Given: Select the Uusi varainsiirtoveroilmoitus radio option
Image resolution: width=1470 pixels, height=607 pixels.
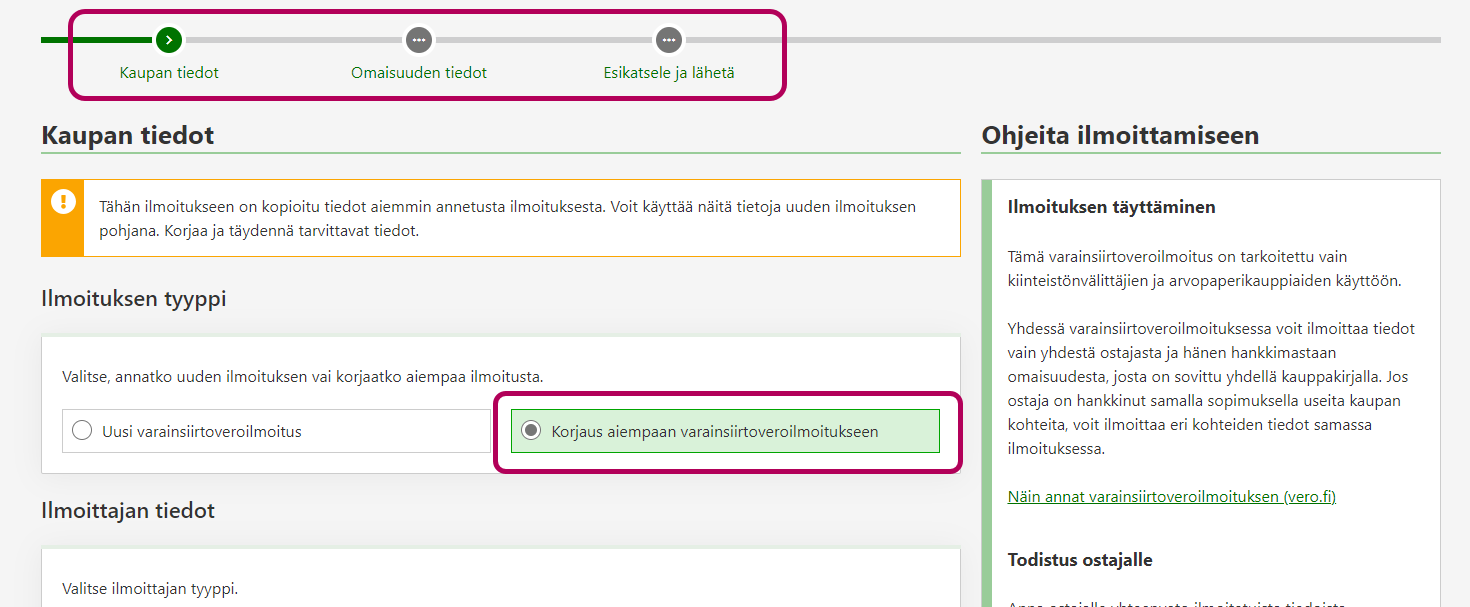Looking at the screenshot, I should (x=83, y=431).
